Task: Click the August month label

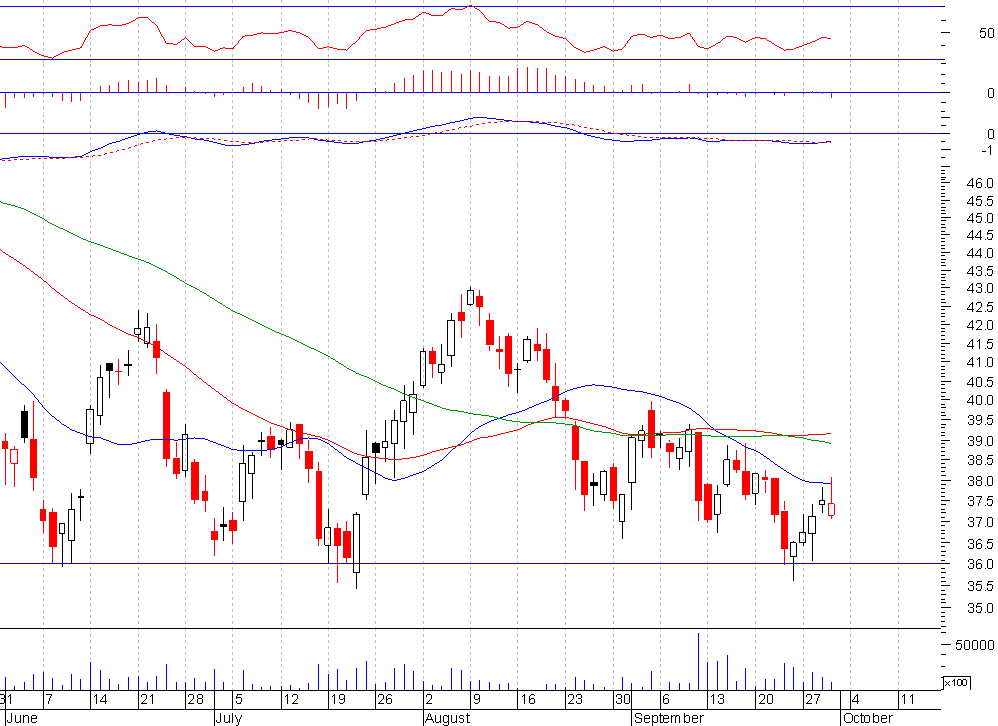Action: click(x=447, y=718)
